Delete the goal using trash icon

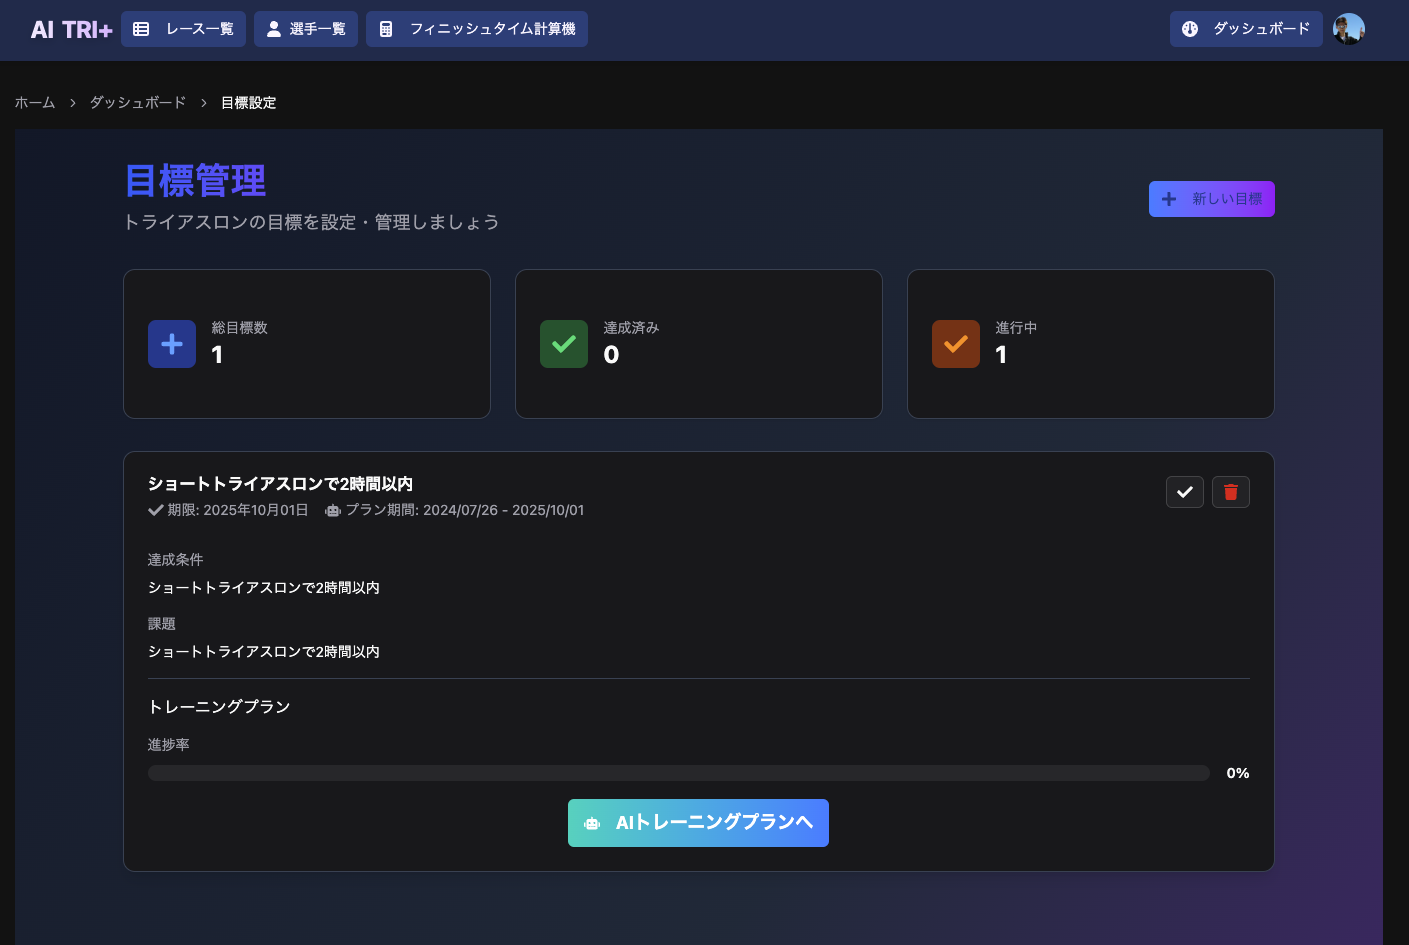coord(1231,492)
